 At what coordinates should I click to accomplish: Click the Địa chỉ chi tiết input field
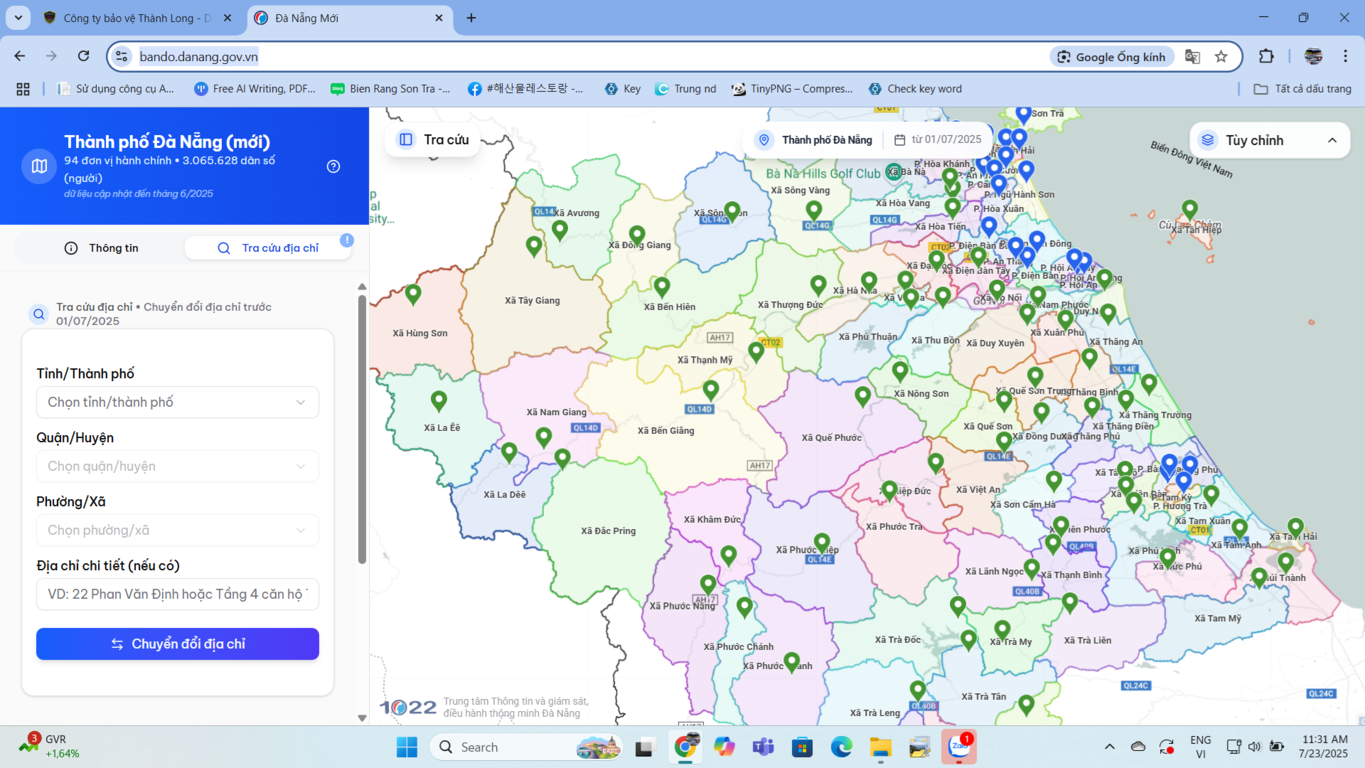point(178,594)
